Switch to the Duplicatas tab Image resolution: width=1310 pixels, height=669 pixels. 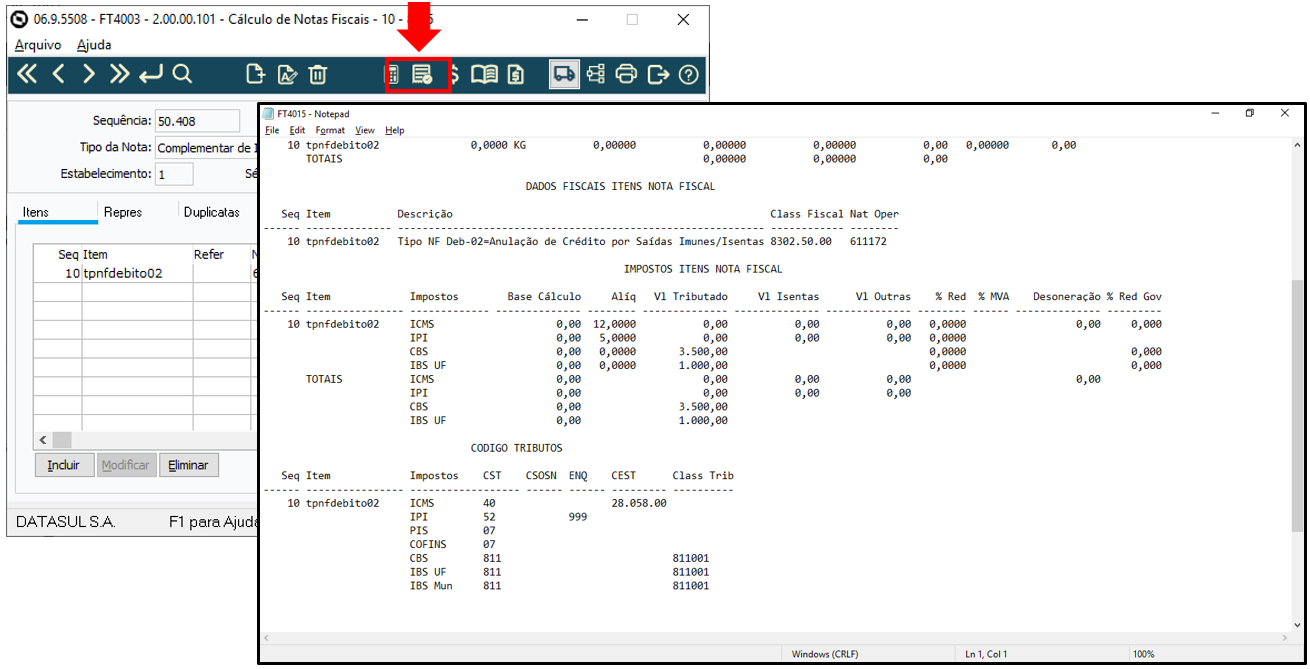(212, 212)
